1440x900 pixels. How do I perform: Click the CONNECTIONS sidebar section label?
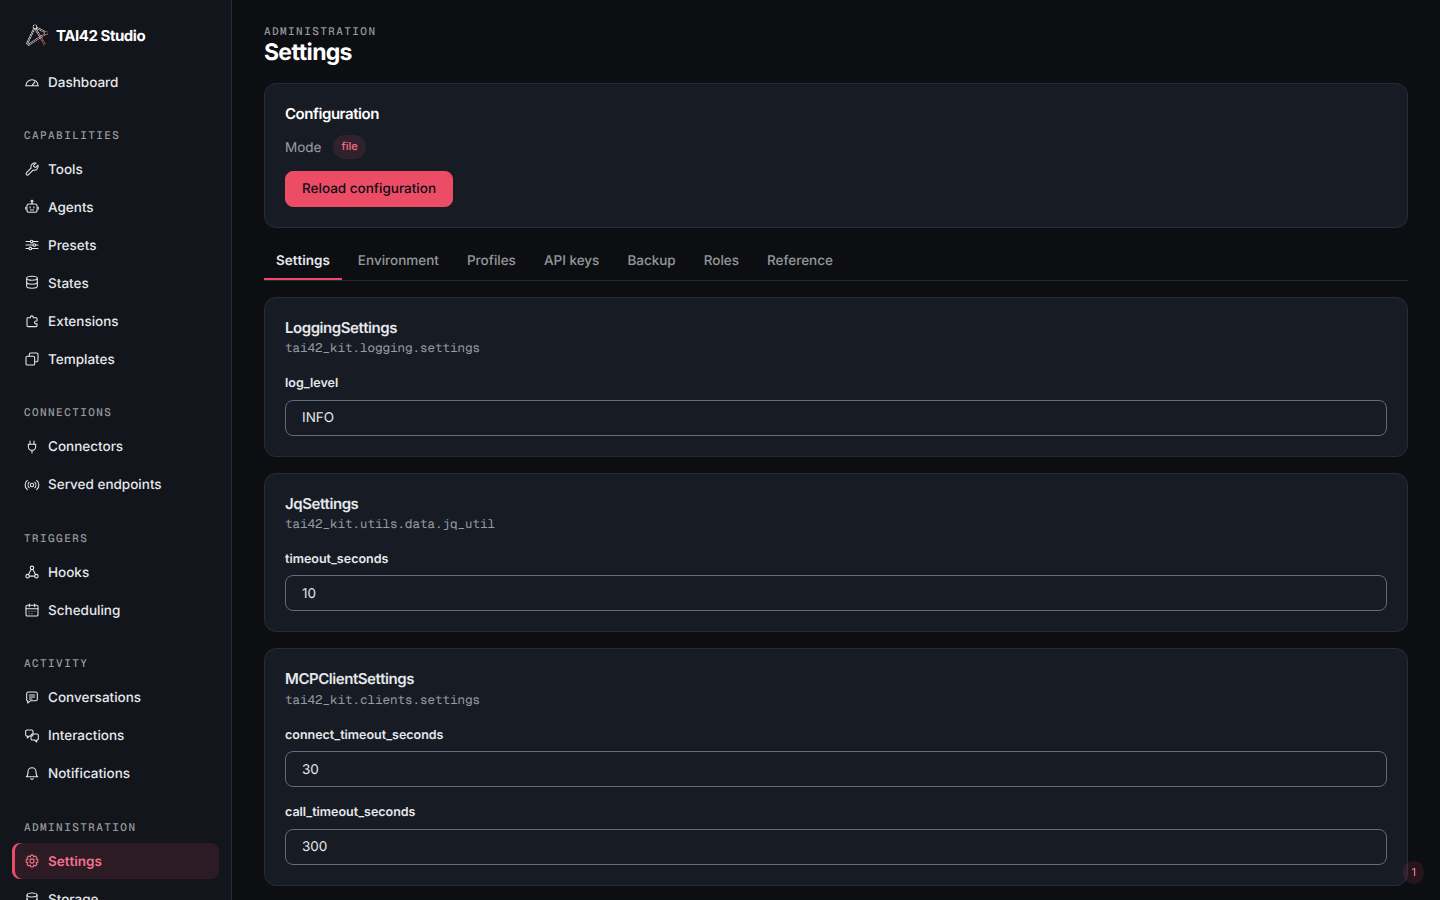(68, 412)
